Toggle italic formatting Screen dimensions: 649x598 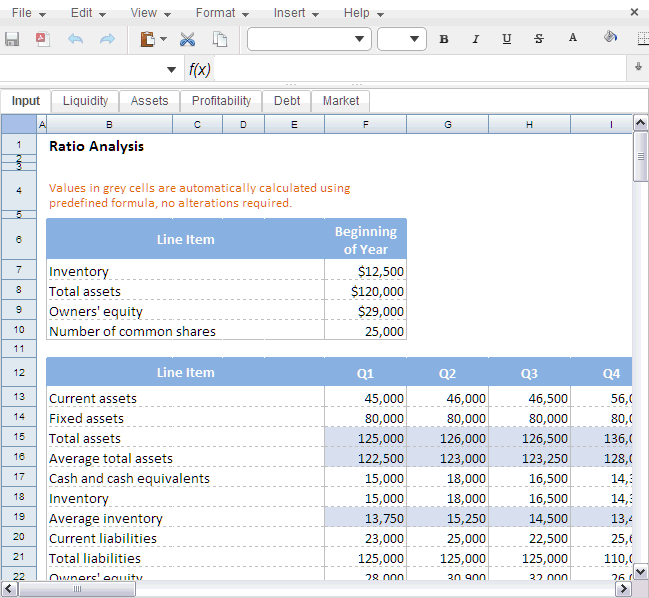476,39
